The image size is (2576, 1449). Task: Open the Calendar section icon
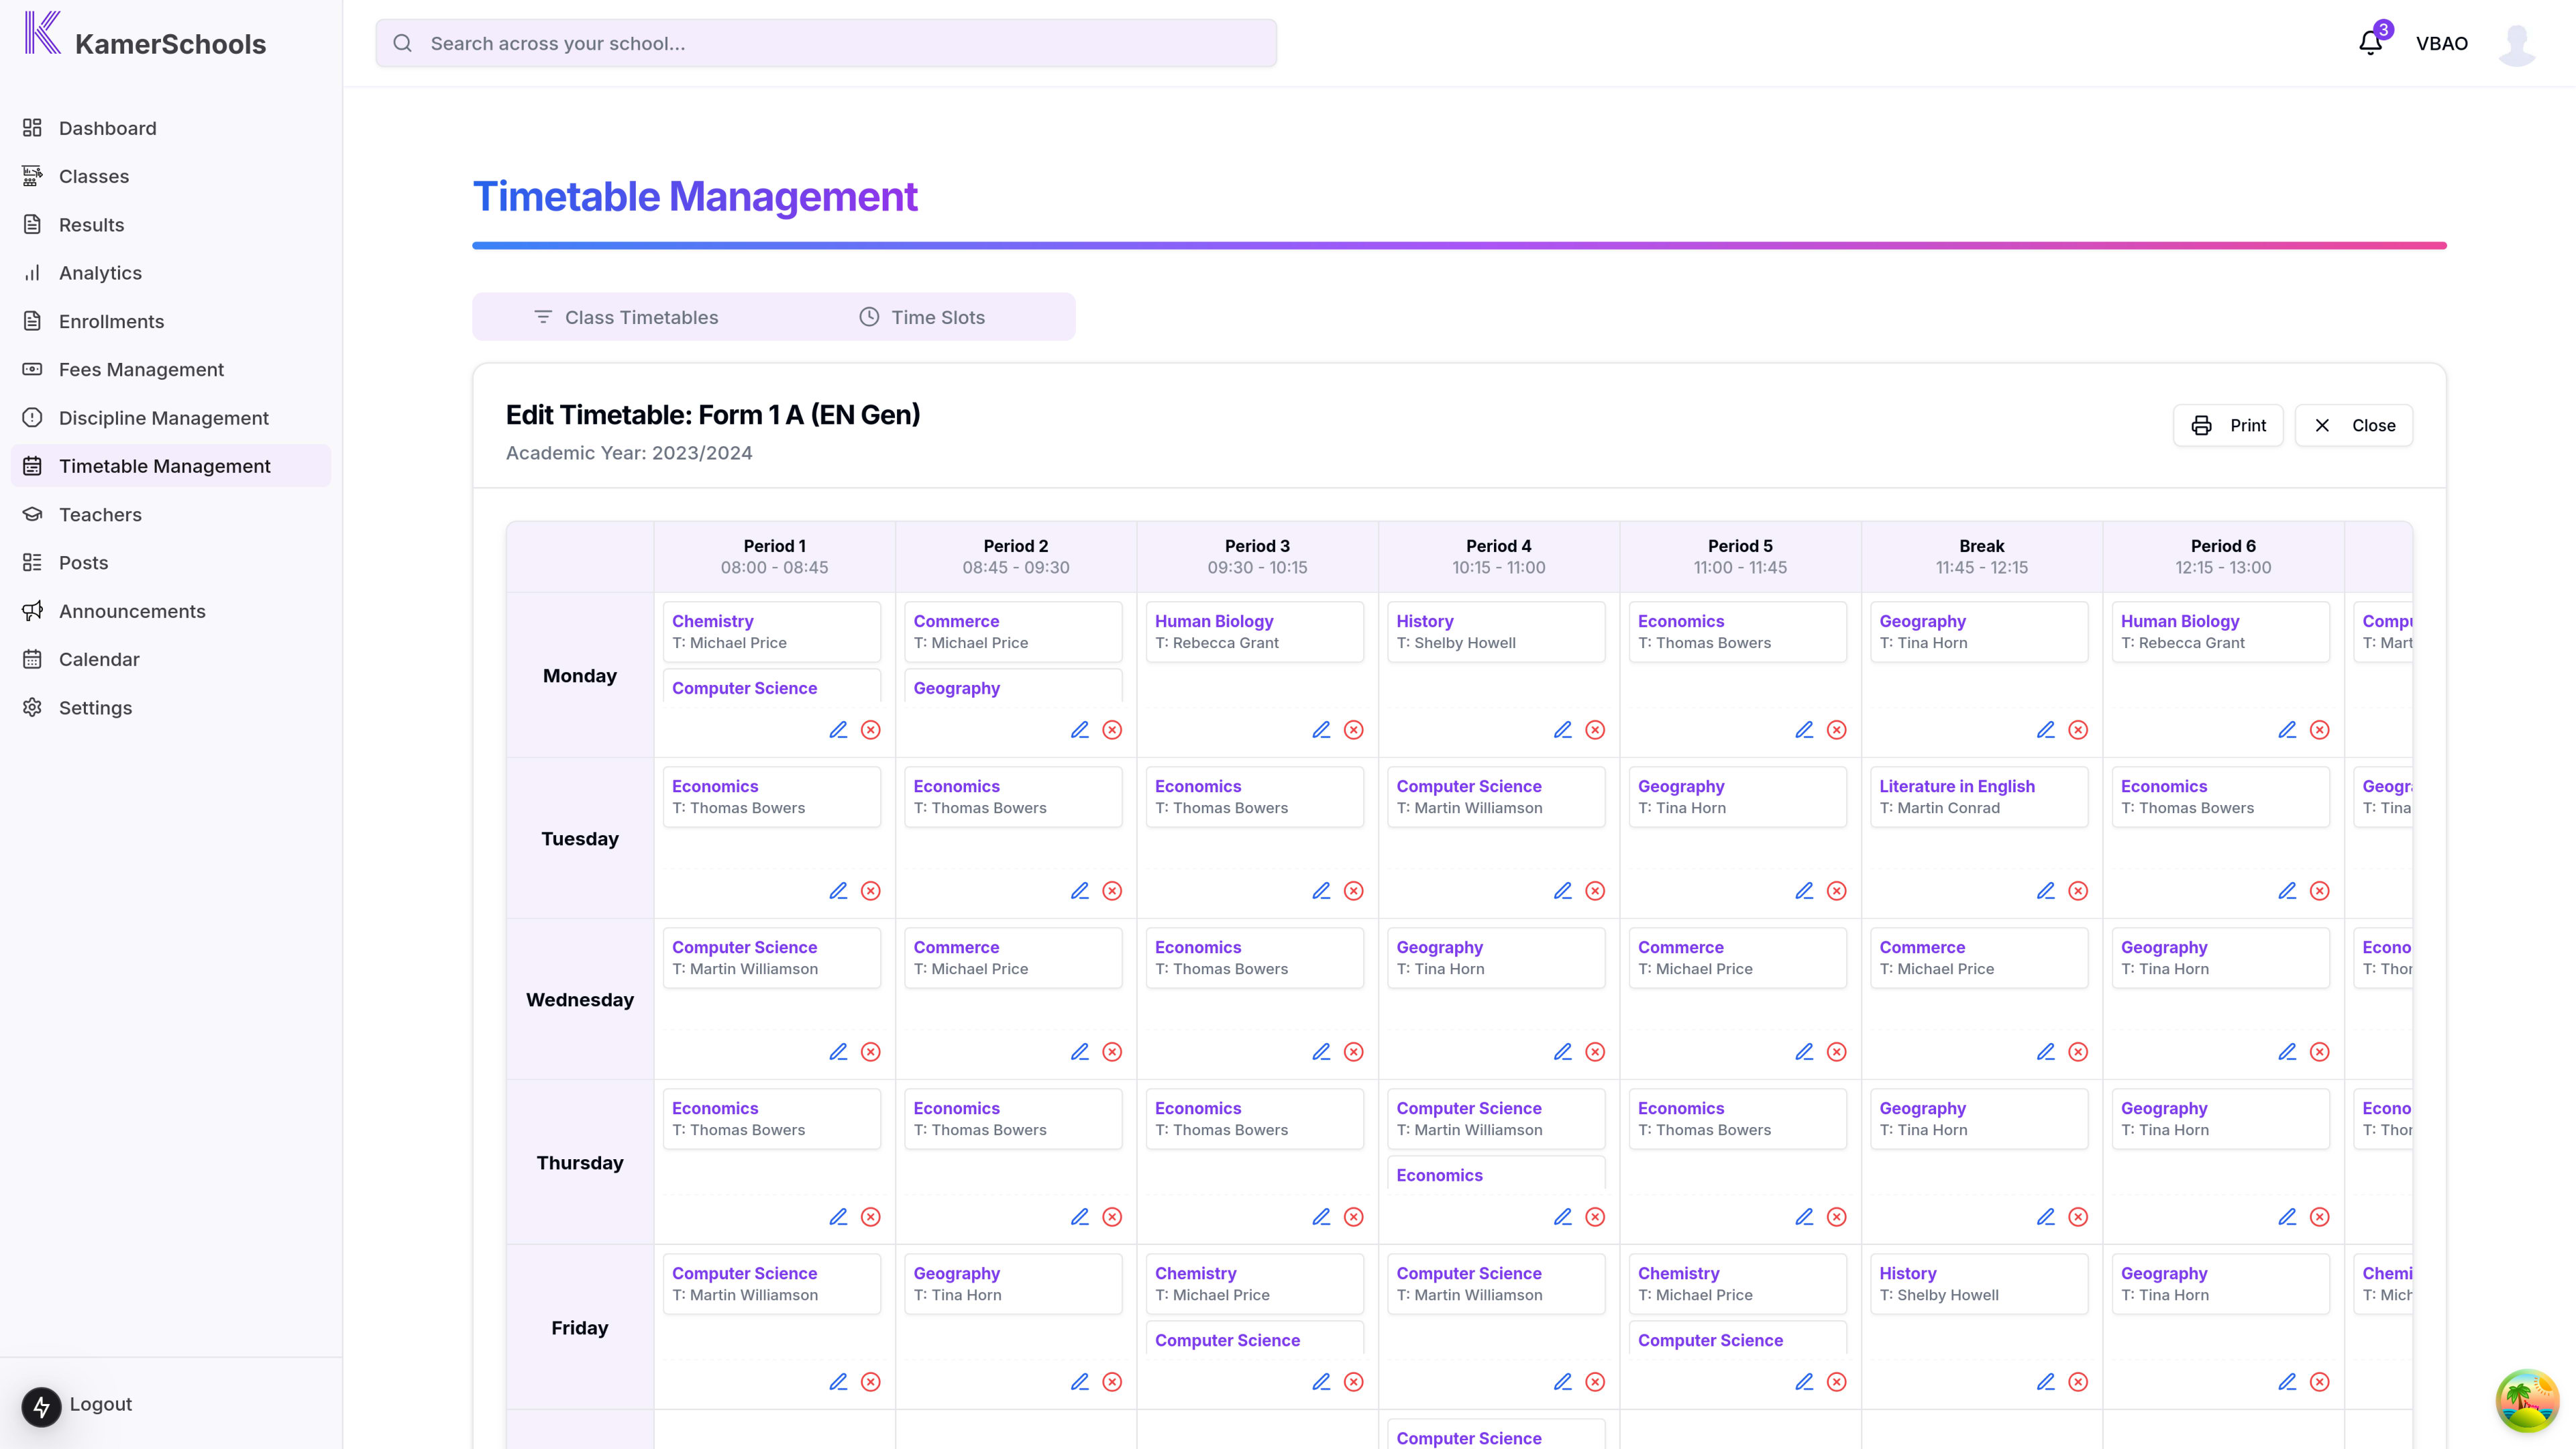pos(32,659)
